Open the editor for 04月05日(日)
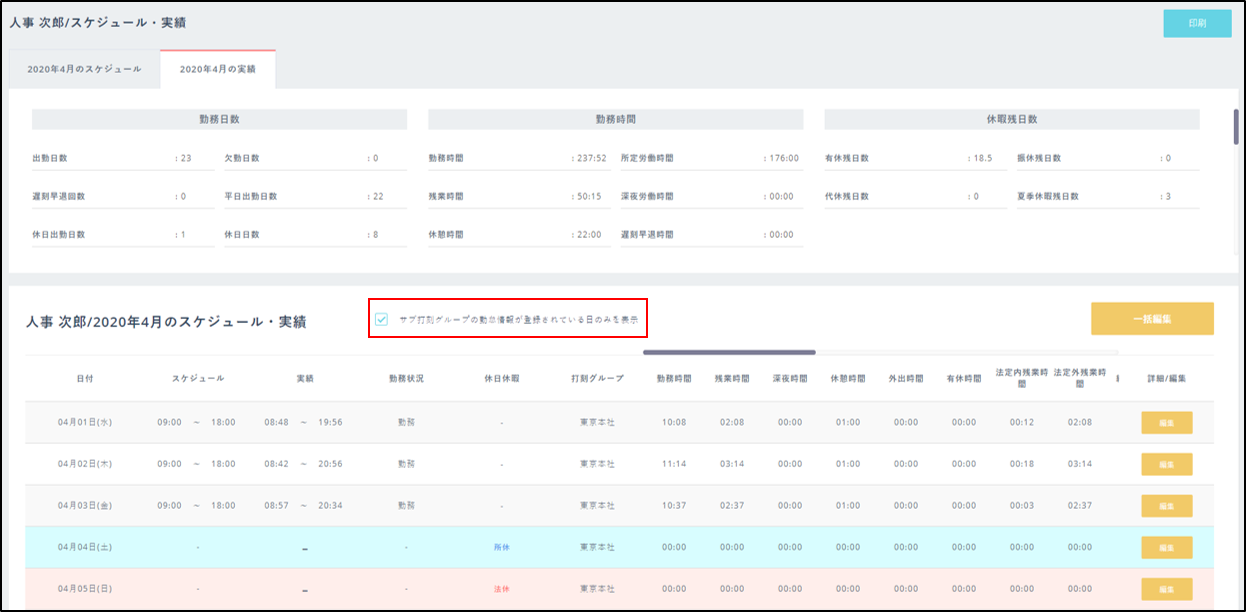 1166,589
